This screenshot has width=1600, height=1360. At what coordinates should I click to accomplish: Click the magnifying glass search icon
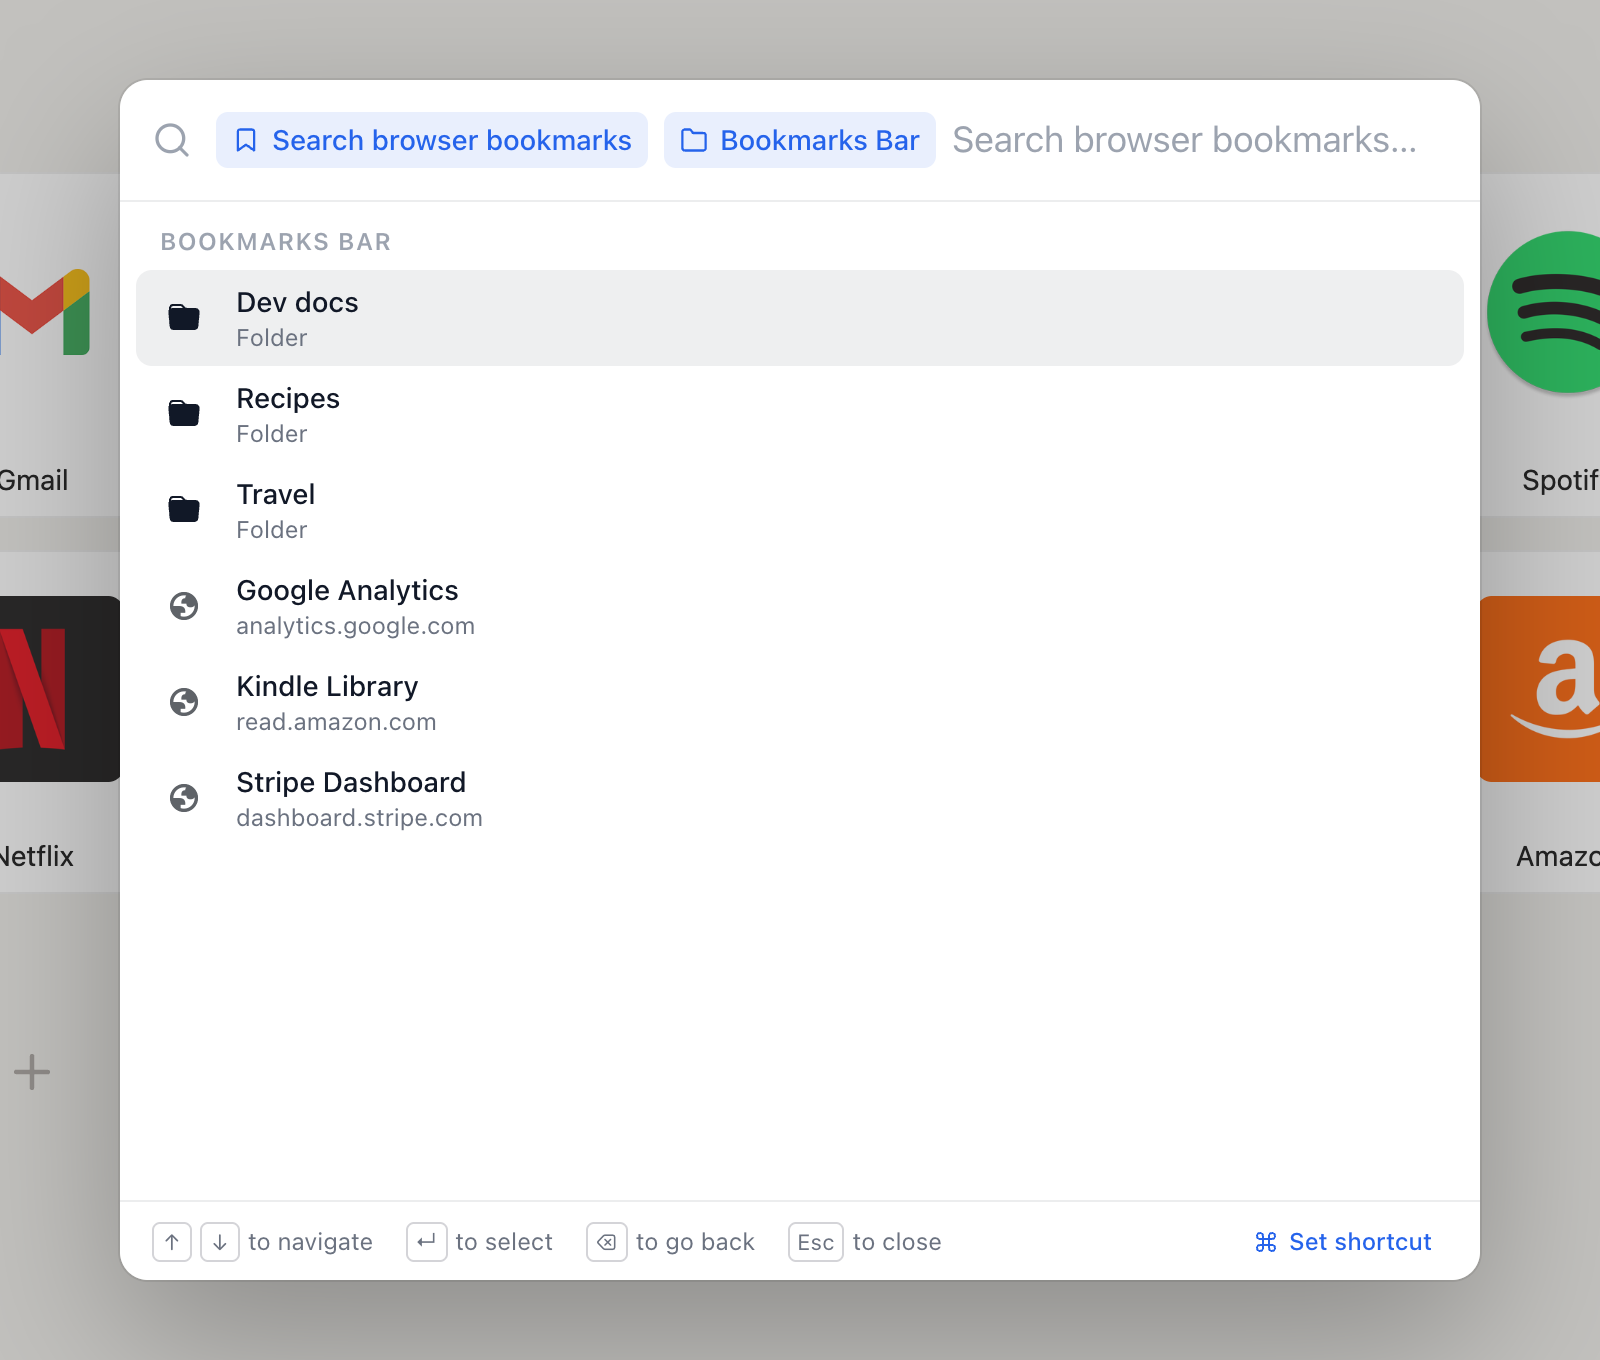point(172,140)
